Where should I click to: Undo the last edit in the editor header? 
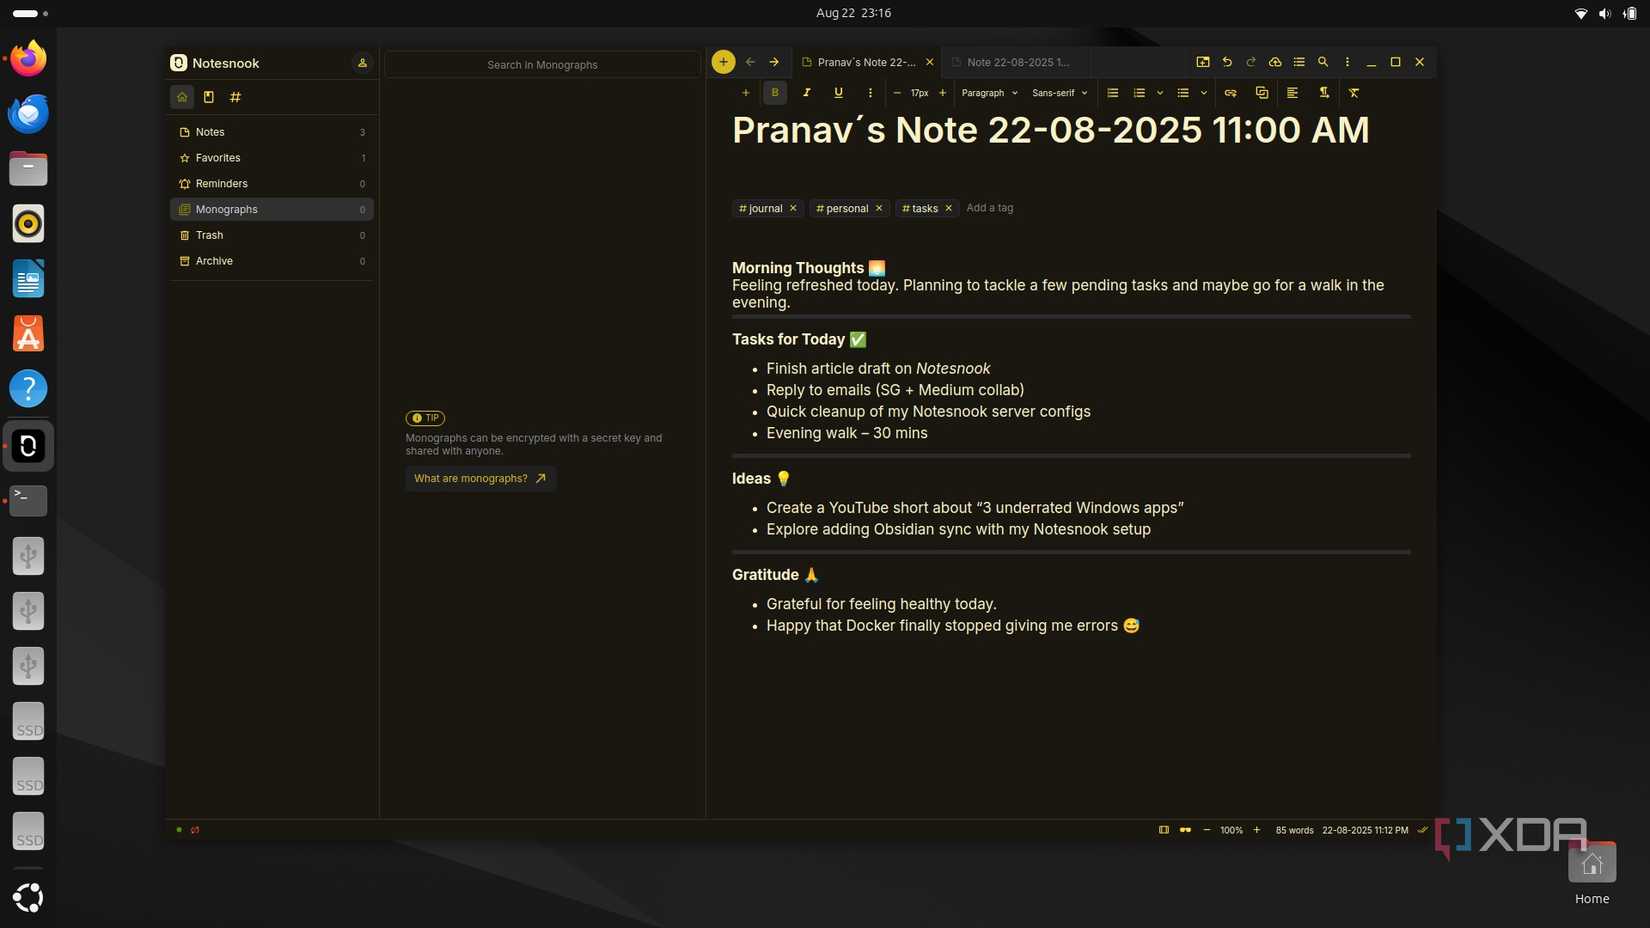coord(1227,62)
